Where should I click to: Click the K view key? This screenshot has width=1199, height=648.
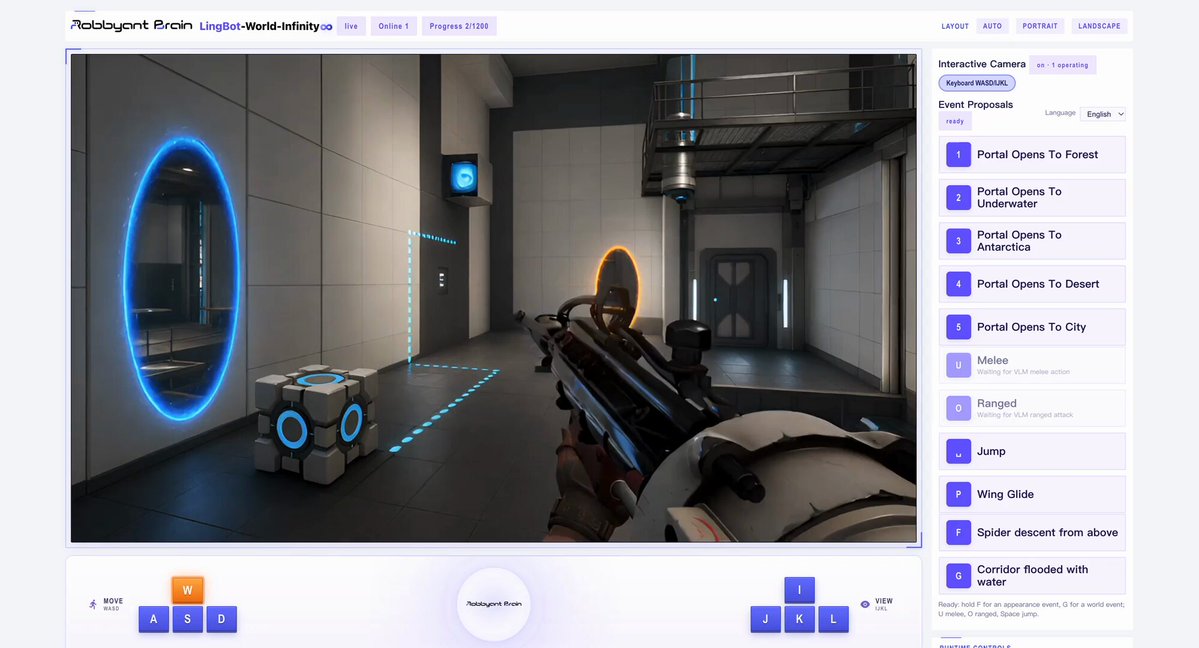coord(799,619)
